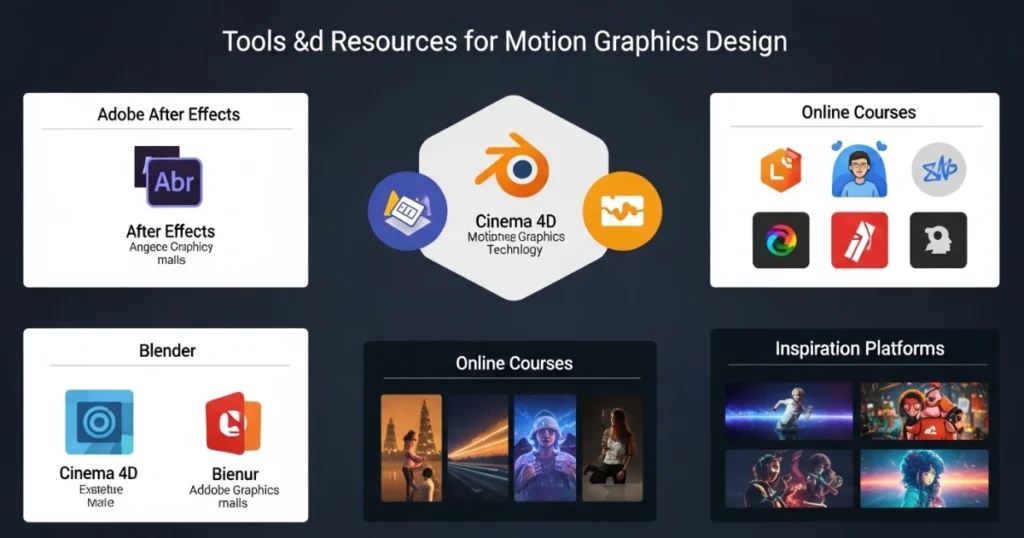Select the orange circular waveform icon
The width and height of the screenshot is (1024, 538).
coord(622,211)
